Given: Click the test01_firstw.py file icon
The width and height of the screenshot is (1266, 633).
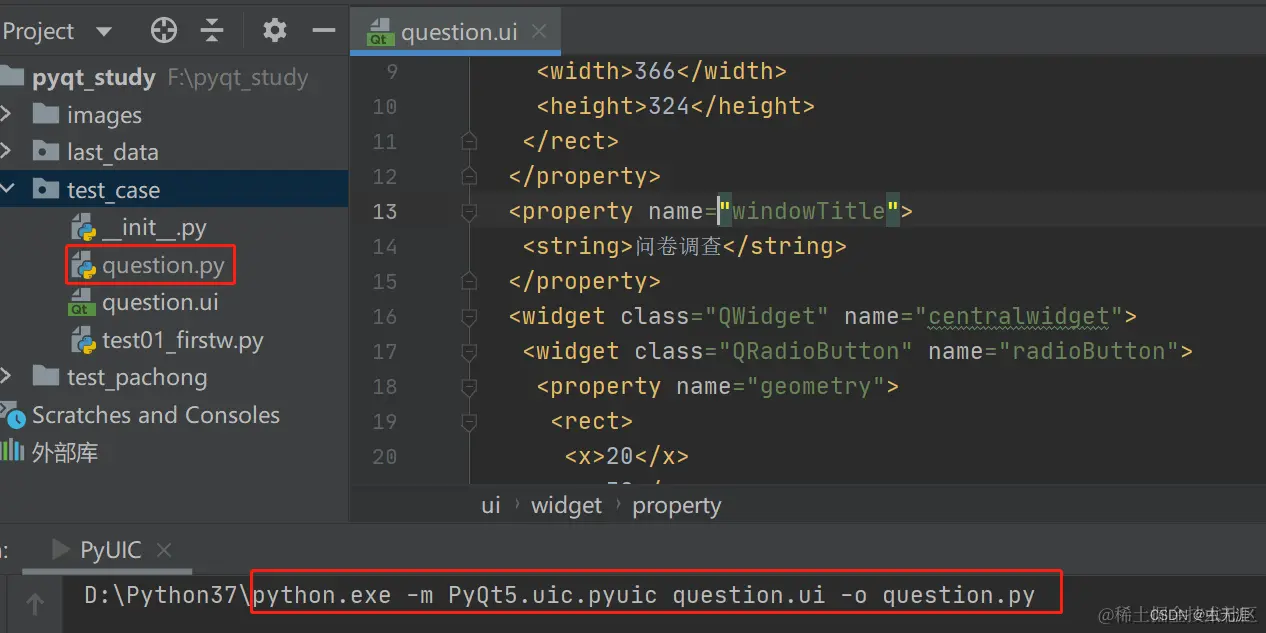Looking at the screenshot, I should 84,341.
